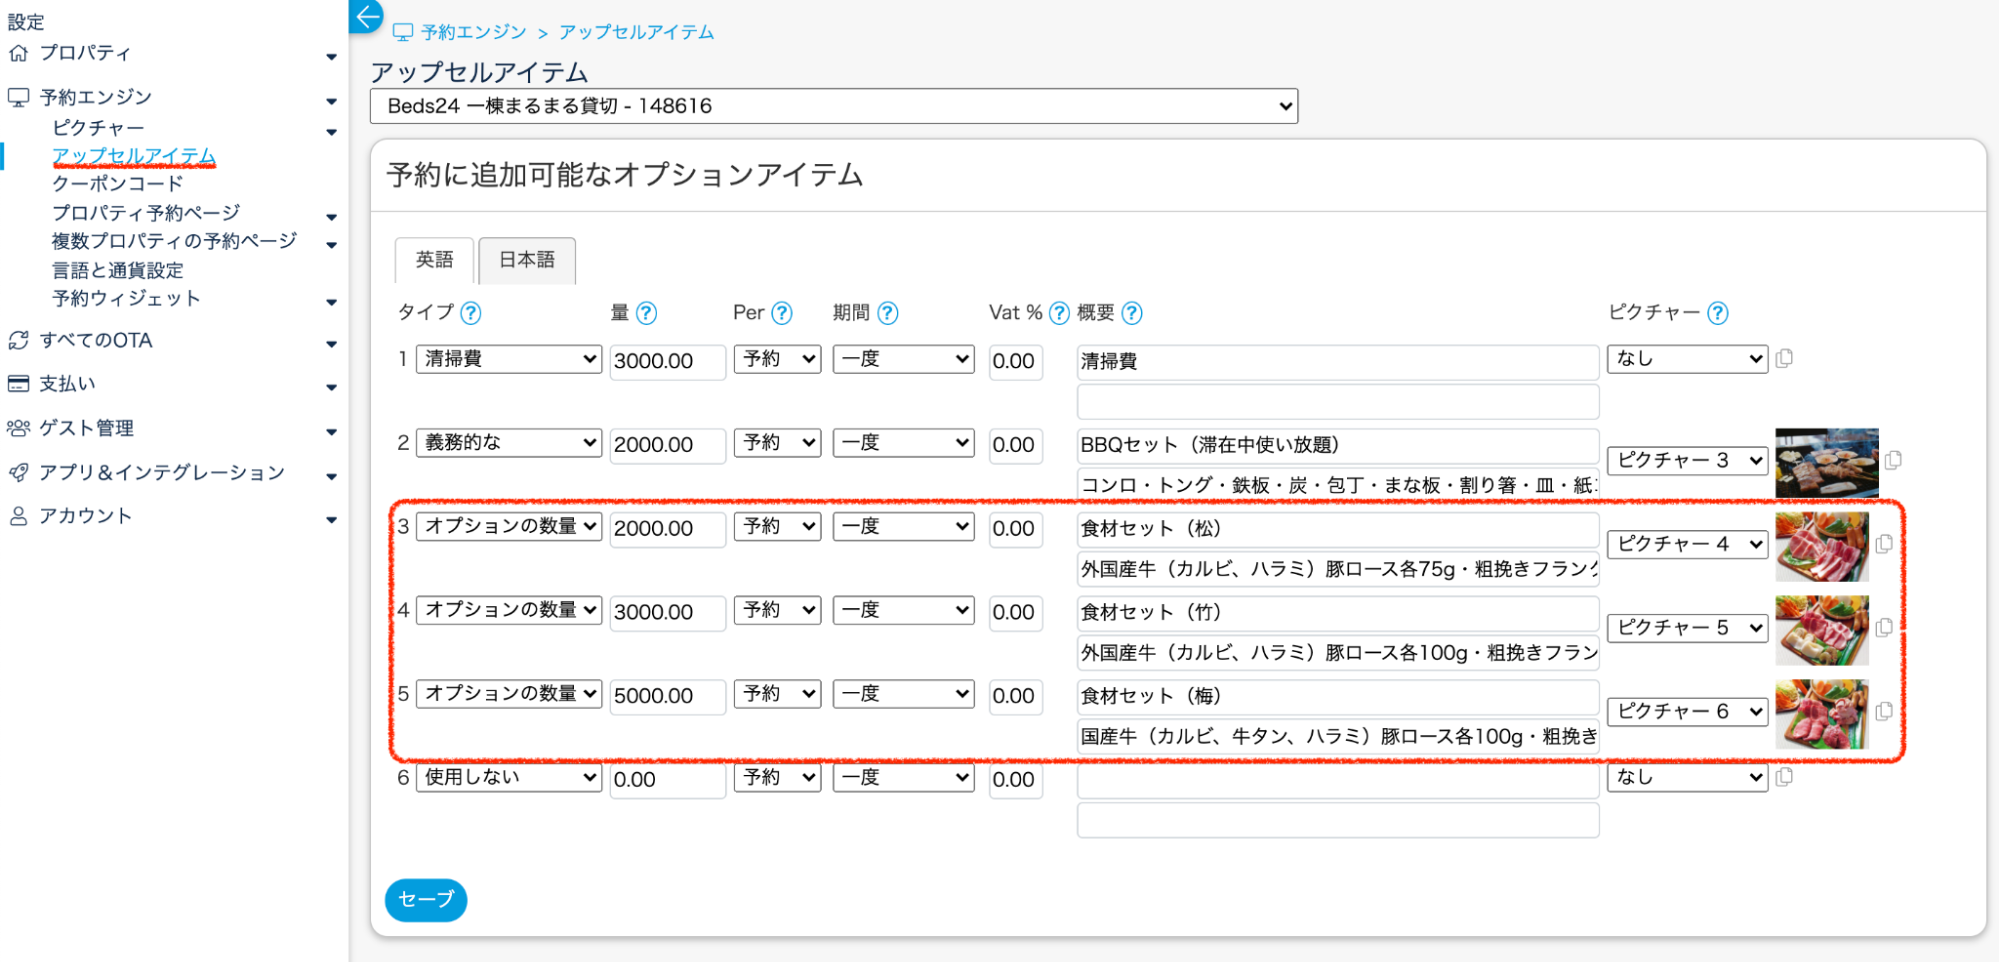Image resolution: width=1999 pixels, height=963 pixels.
Task: Click copy icon on row 1 清掃費
Action: coord(1784,359)
